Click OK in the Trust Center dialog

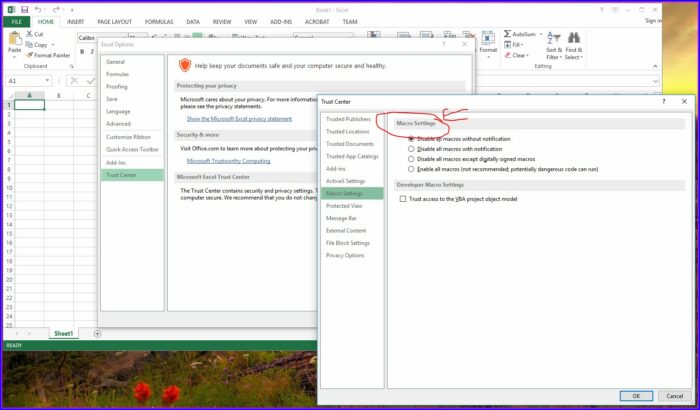click(x=636, y=396)
